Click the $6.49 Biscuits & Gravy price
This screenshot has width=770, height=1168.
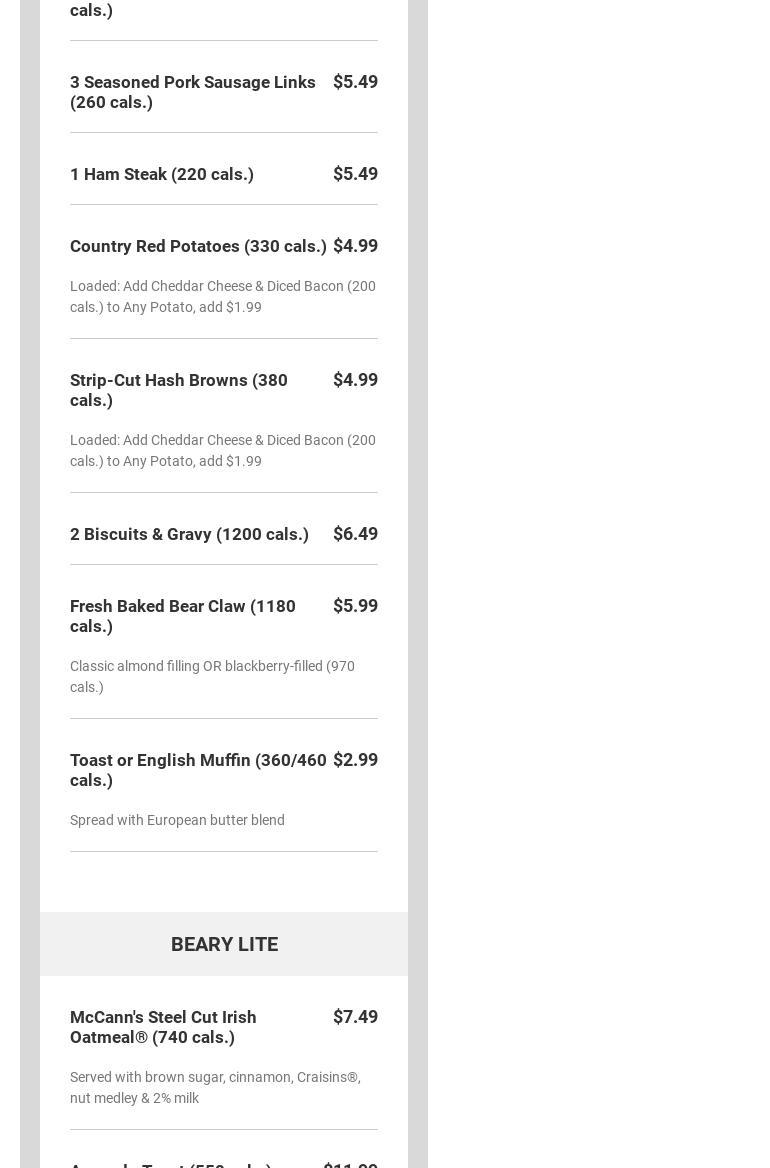tap(355, 534)
